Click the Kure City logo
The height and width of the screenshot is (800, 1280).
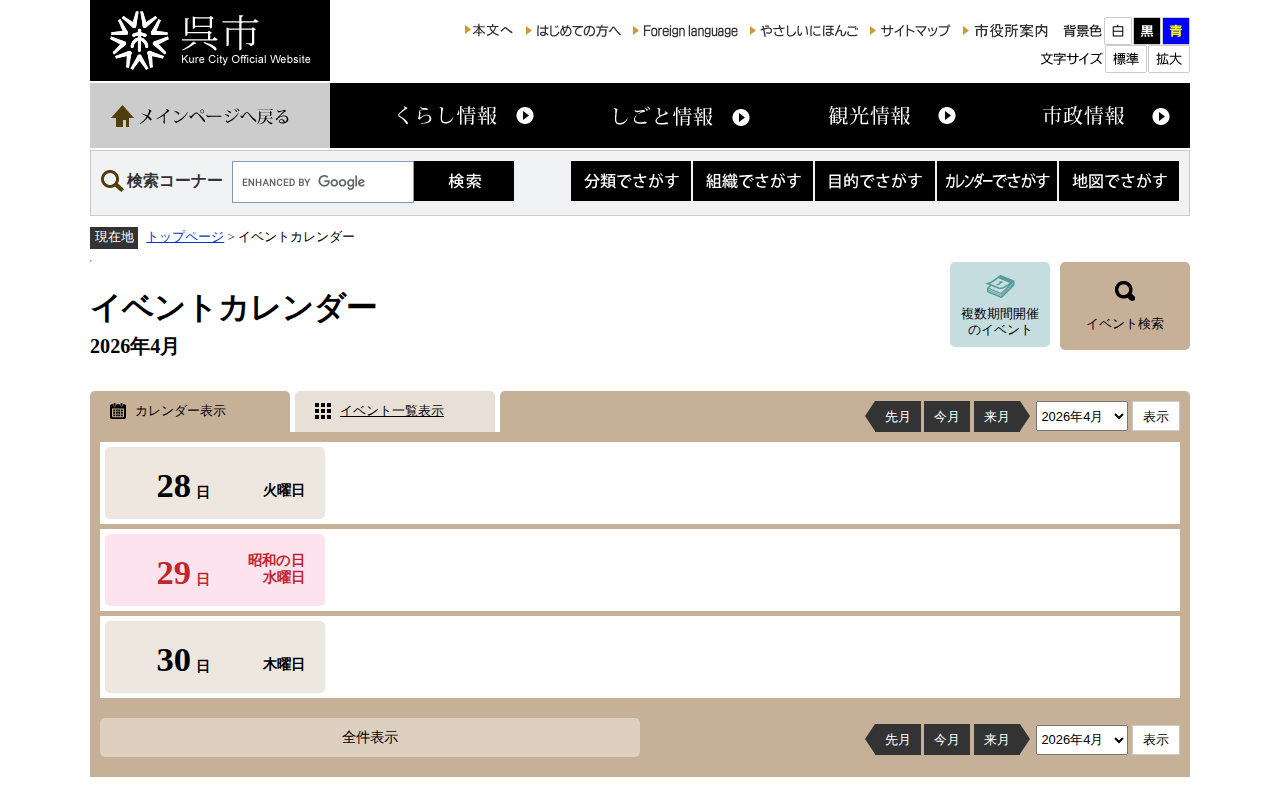coord(210,41)
